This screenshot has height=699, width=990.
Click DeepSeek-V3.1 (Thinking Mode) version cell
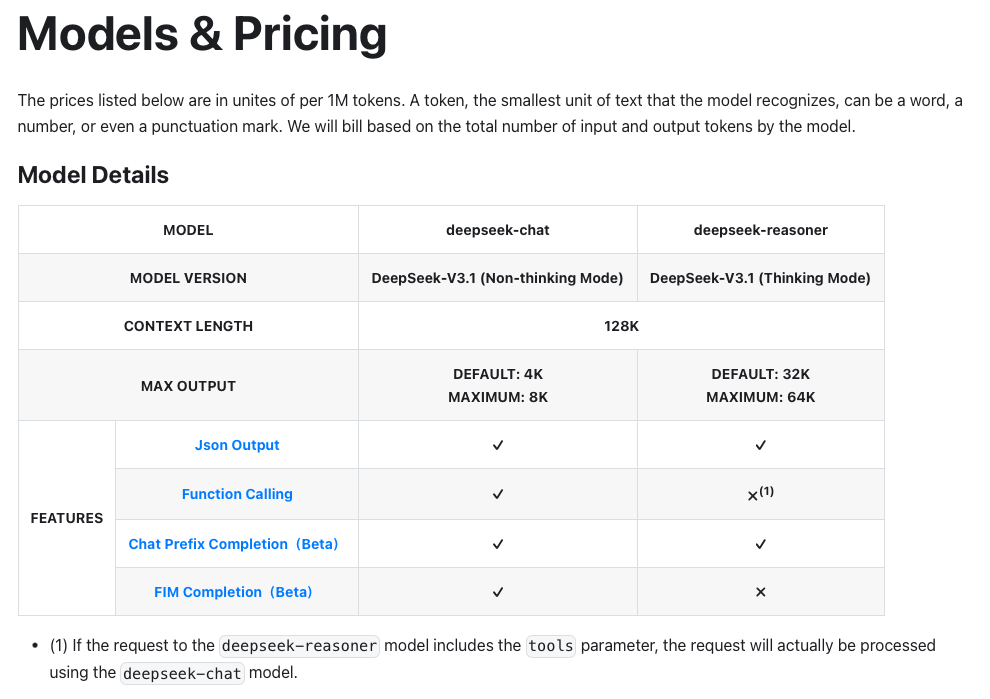pyautogui.click(x=760, y=278)
